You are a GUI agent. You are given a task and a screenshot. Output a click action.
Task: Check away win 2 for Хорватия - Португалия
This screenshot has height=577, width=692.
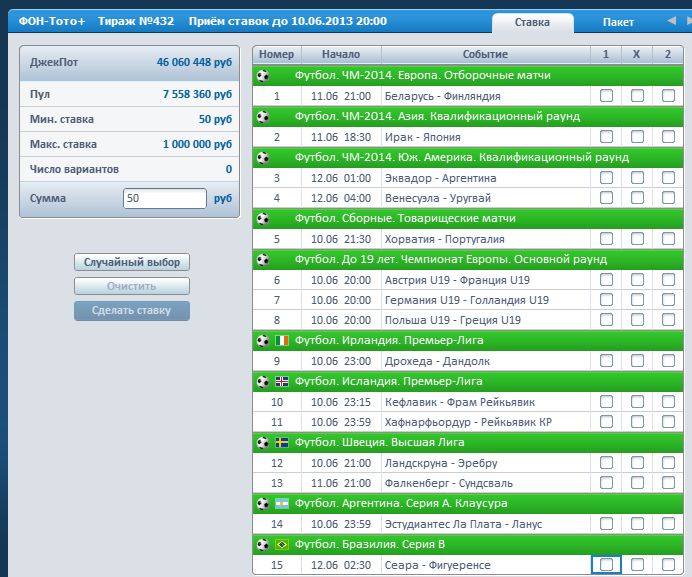click(x=668, y=238)
